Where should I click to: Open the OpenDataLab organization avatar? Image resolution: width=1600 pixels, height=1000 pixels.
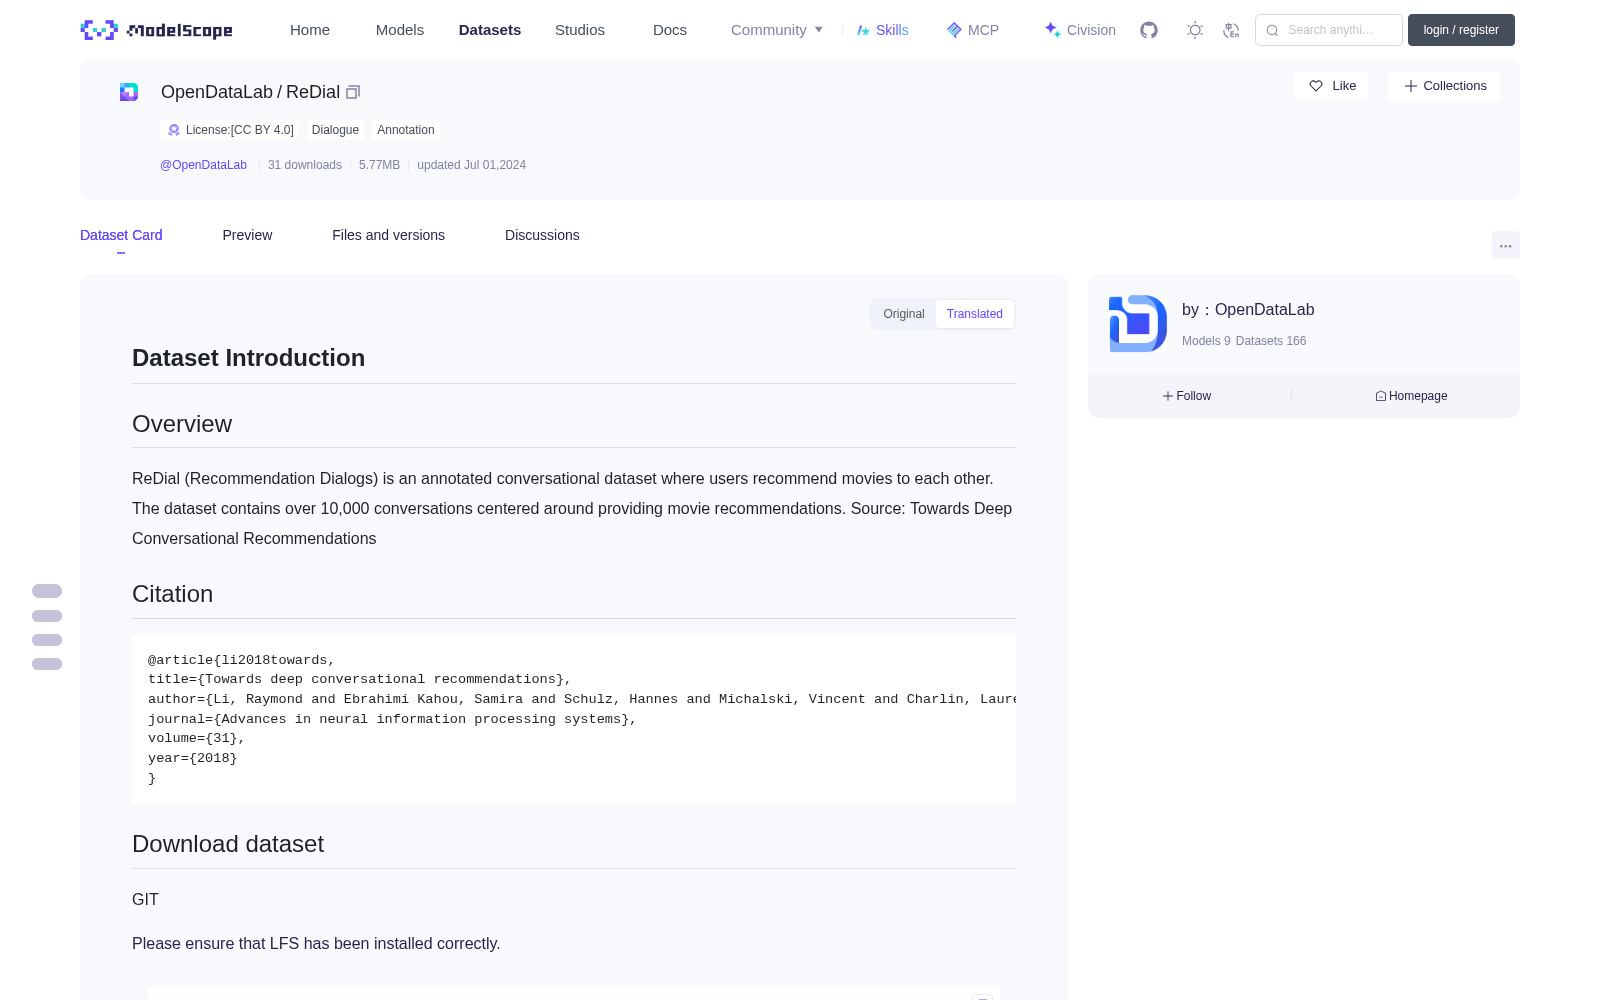(x=1138, y=323)
